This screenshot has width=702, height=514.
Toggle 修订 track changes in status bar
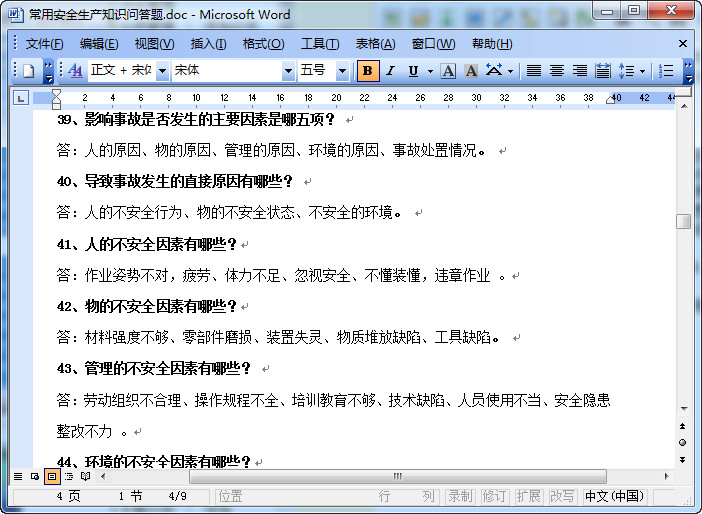(494, 496)
